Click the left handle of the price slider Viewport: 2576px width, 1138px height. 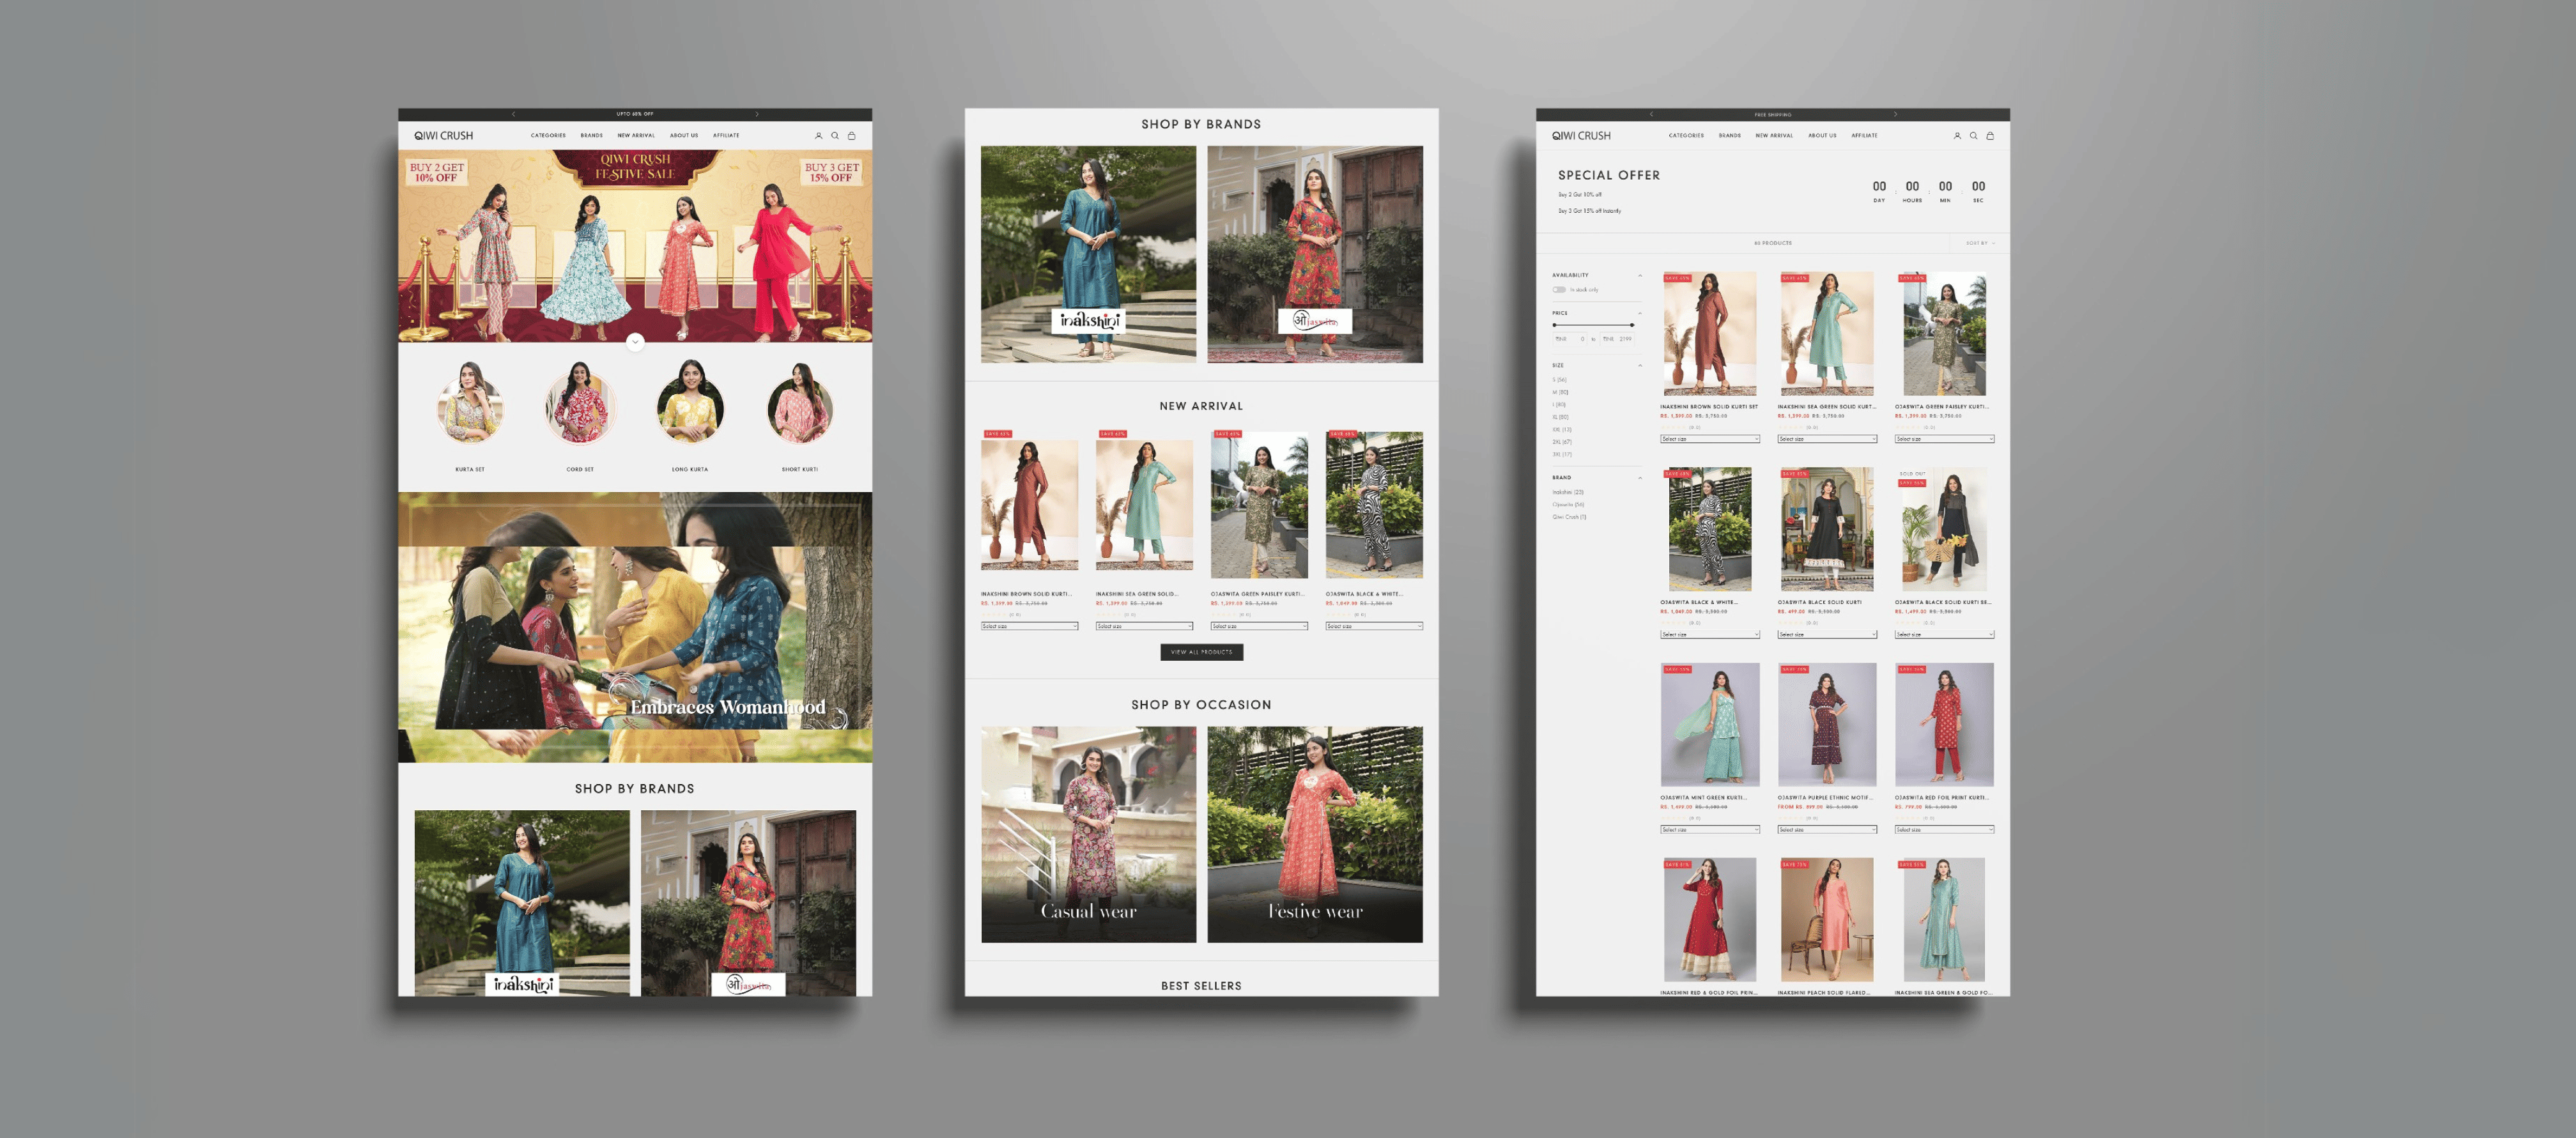tap(1554, 325)
